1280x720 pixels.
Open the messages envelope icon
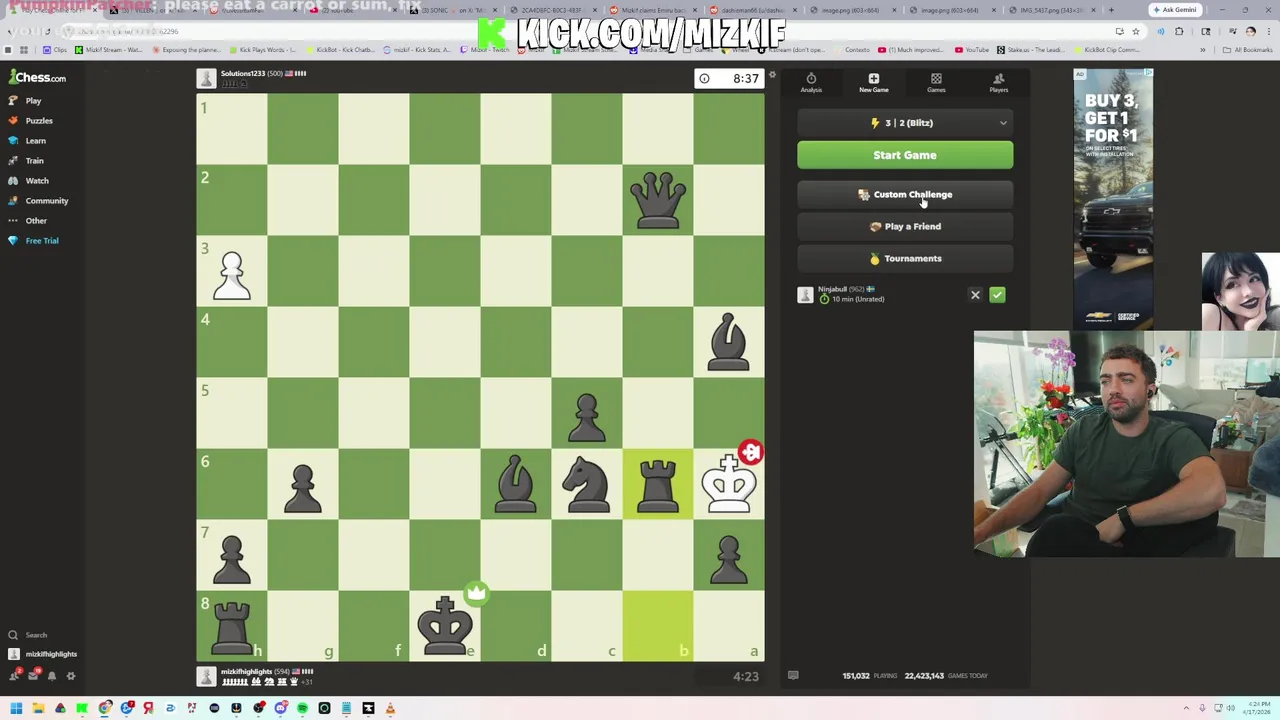click(x=33, y=676)
